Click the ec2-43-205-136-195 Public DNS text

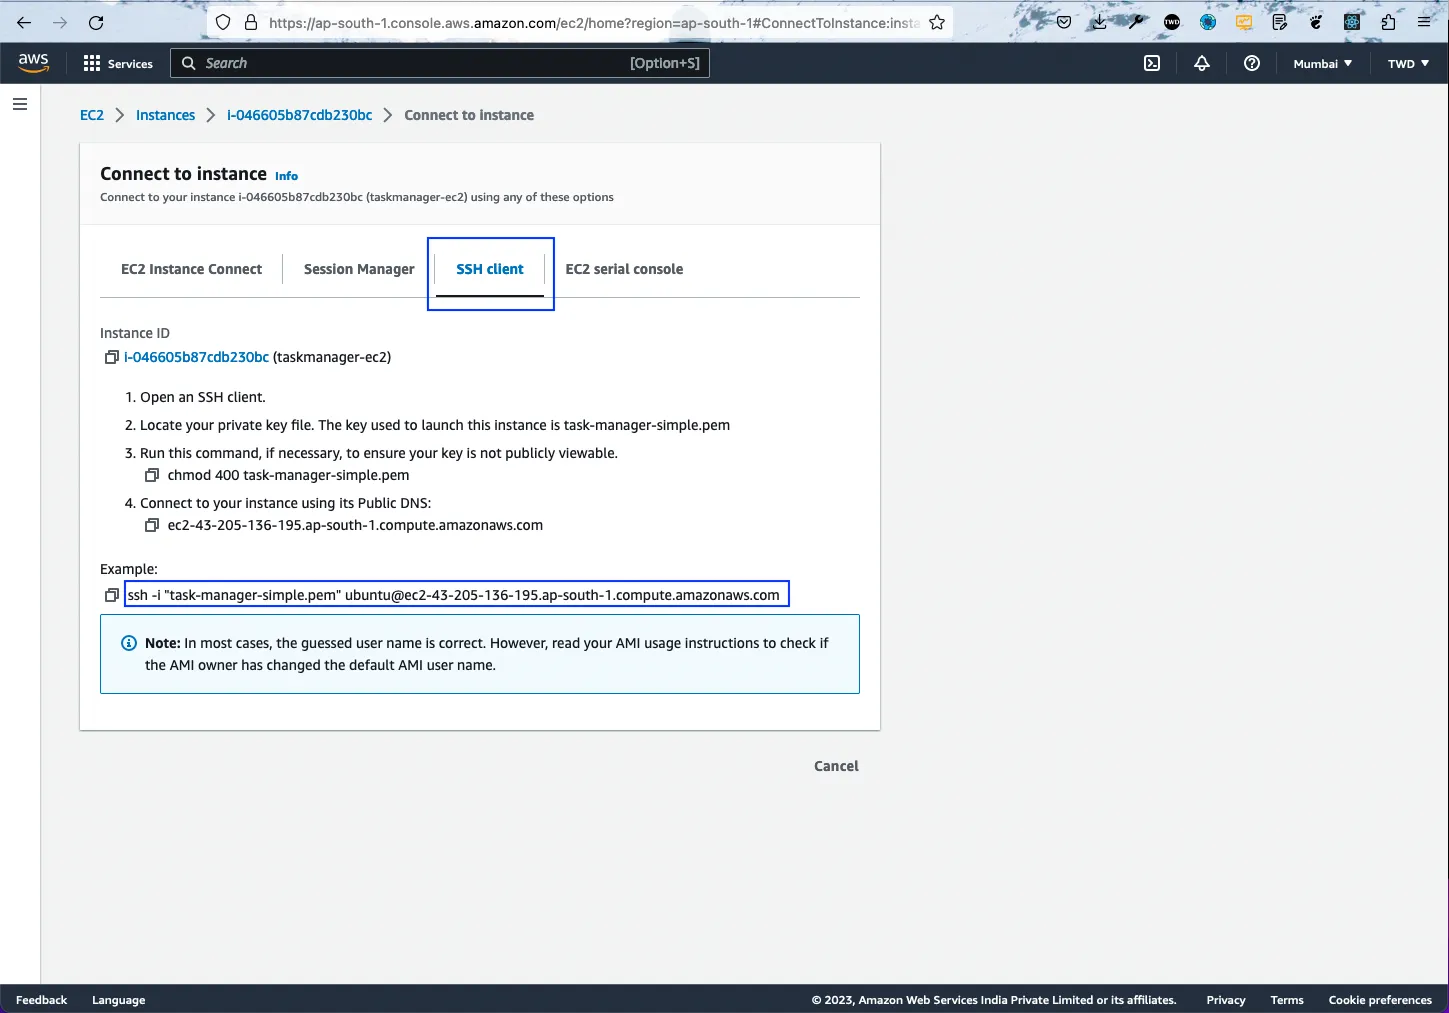(x=355, y=525)
